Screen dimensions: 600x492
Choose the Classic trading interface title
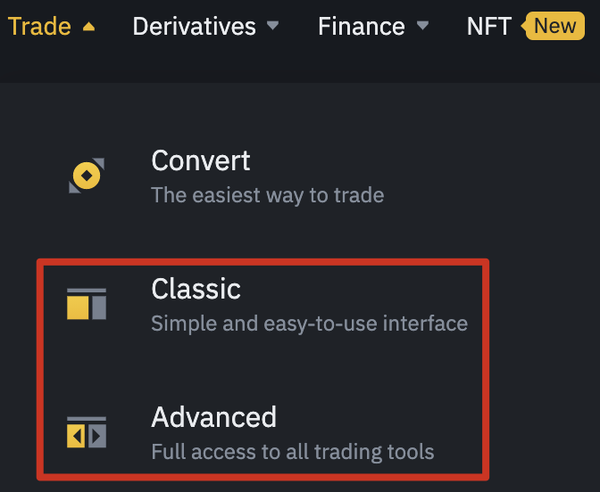pos(196,289)
